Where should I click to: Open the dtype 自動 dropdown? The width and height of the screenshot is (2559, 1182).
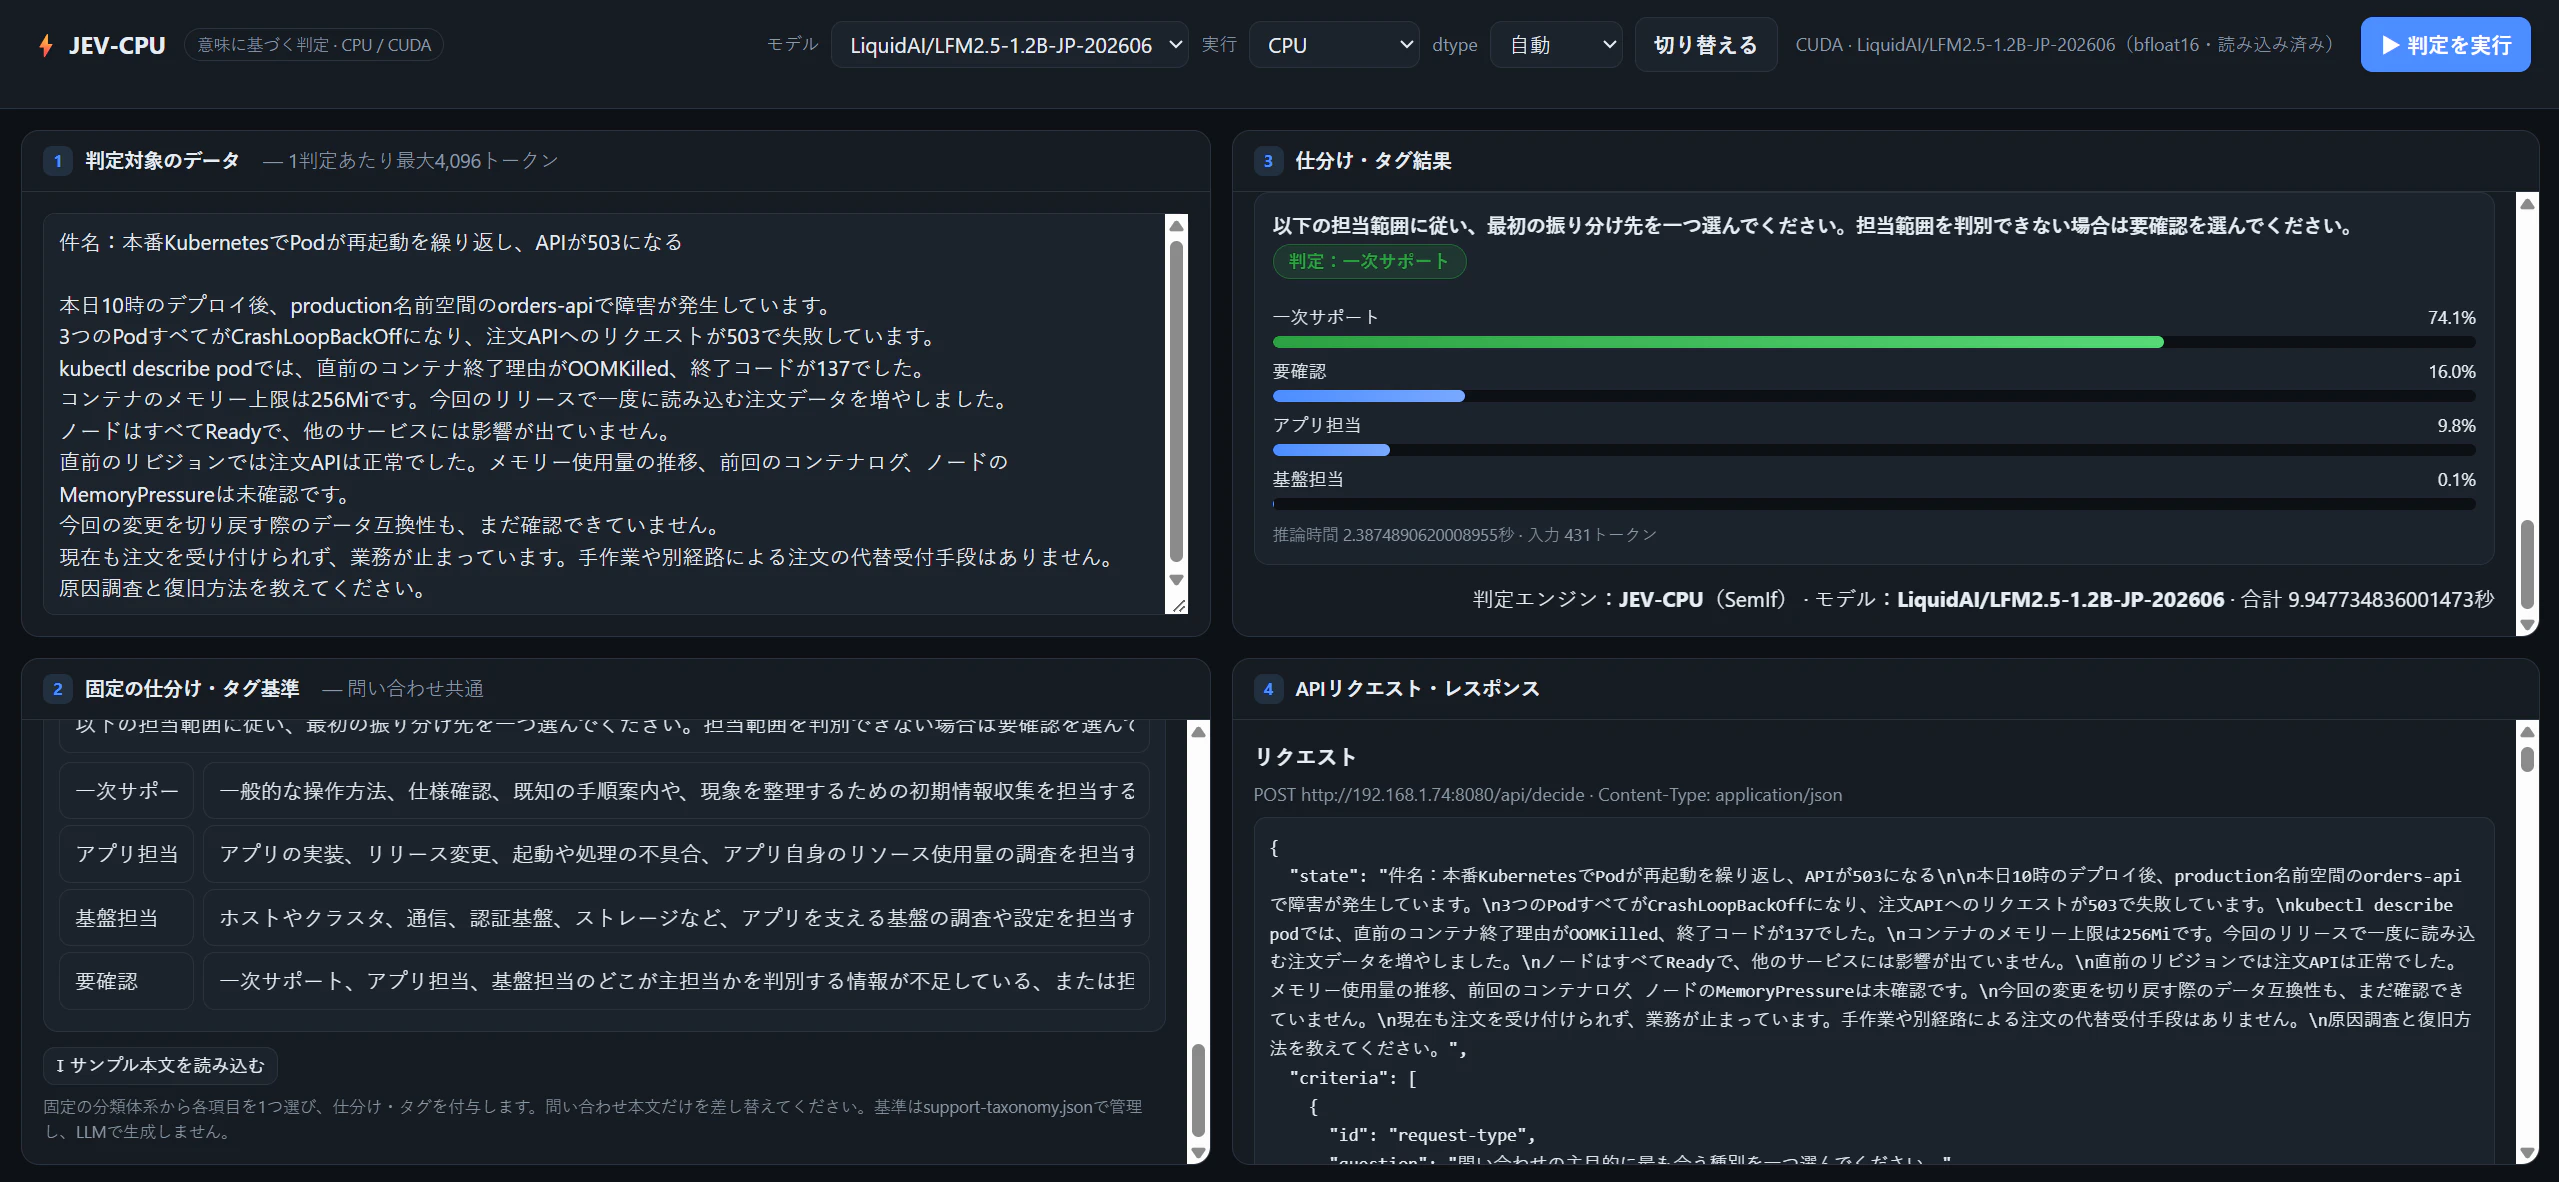tap(1556, 45)
